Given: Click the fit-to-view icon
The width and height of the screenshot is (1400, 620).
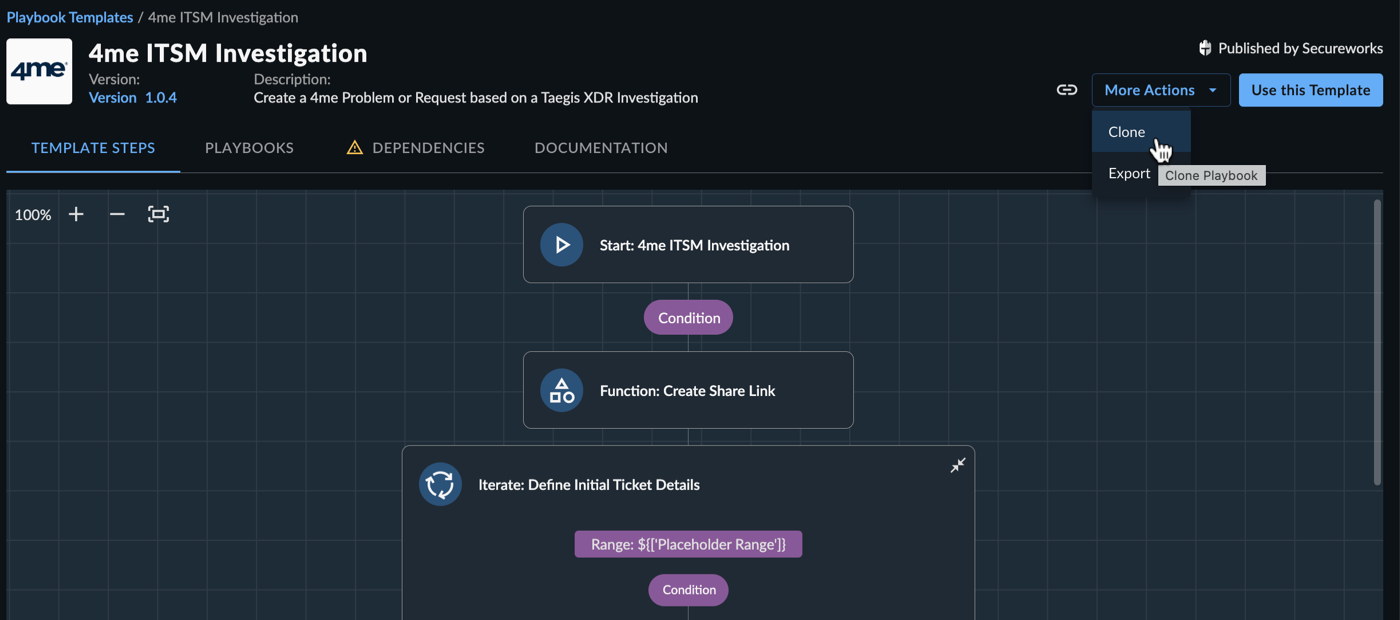Looking at the screenshot, I should pyautogui.click(x=158, y=214).
